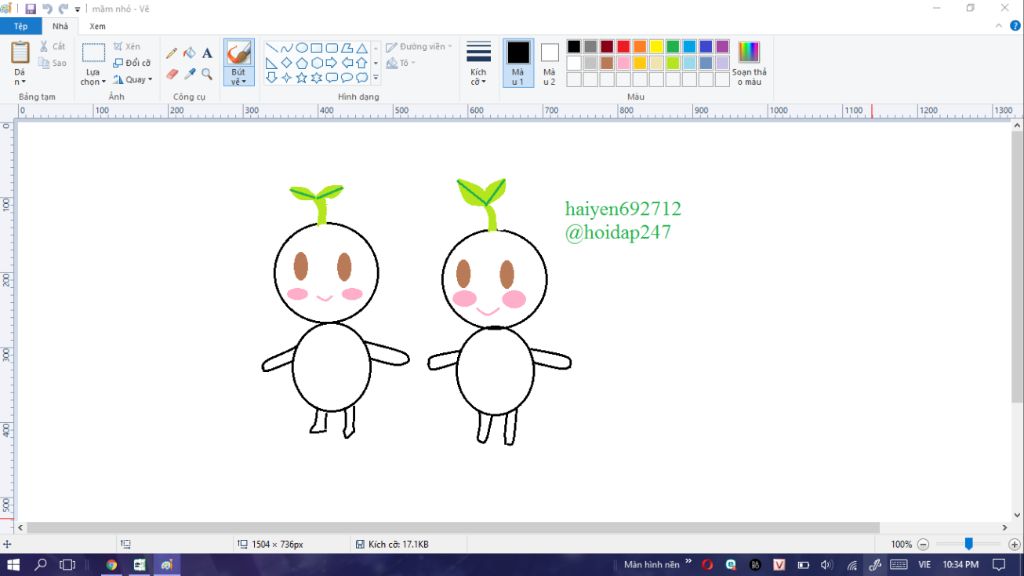Switch to the Xem view tab
1024x576 pixels.
(97, 26)
